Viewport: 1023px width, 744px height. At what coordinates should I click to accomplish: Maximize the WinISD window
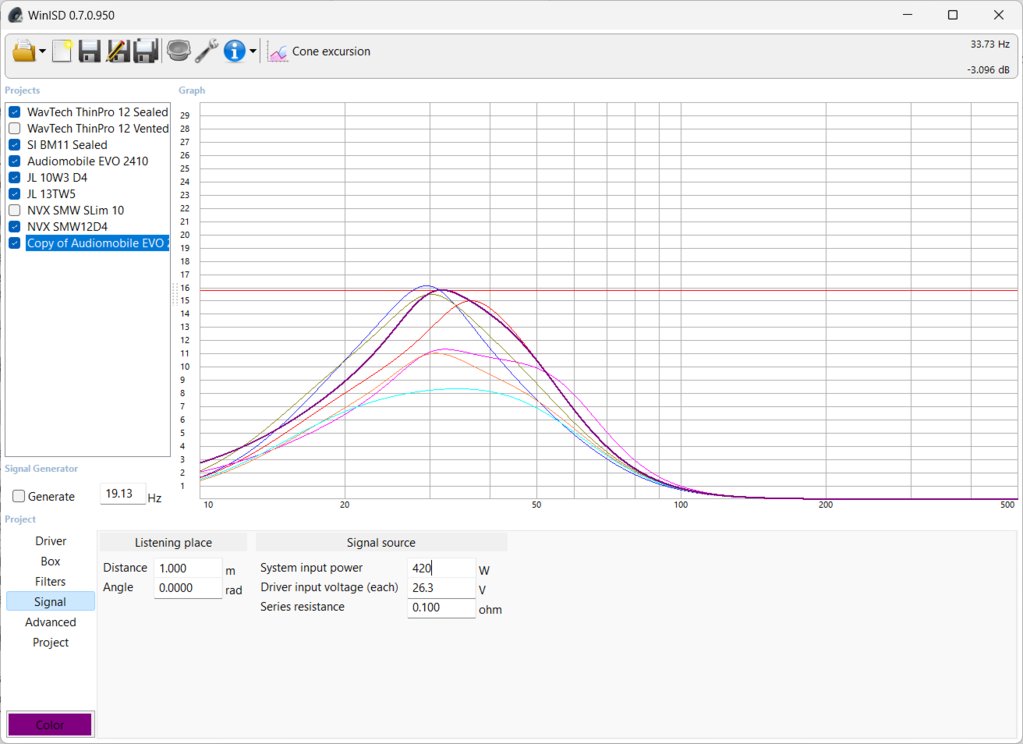point(953,15)
